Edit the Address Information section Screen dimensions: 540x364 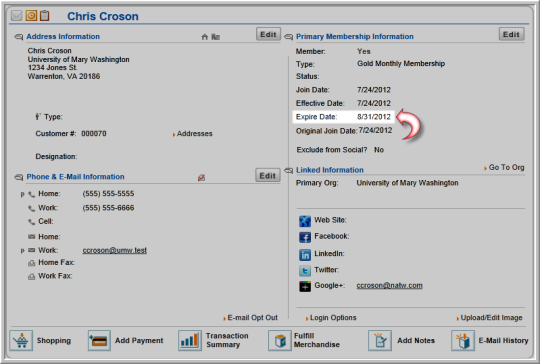[268, 34]
